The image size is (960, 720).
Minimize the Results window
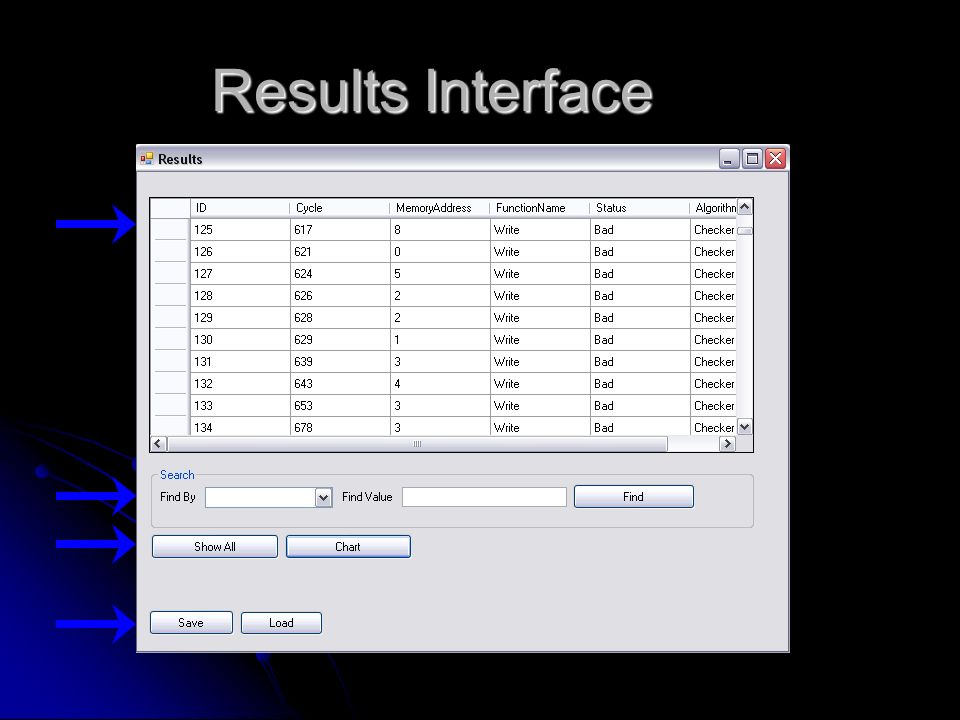pyautogui.click(x=729, y=159)
